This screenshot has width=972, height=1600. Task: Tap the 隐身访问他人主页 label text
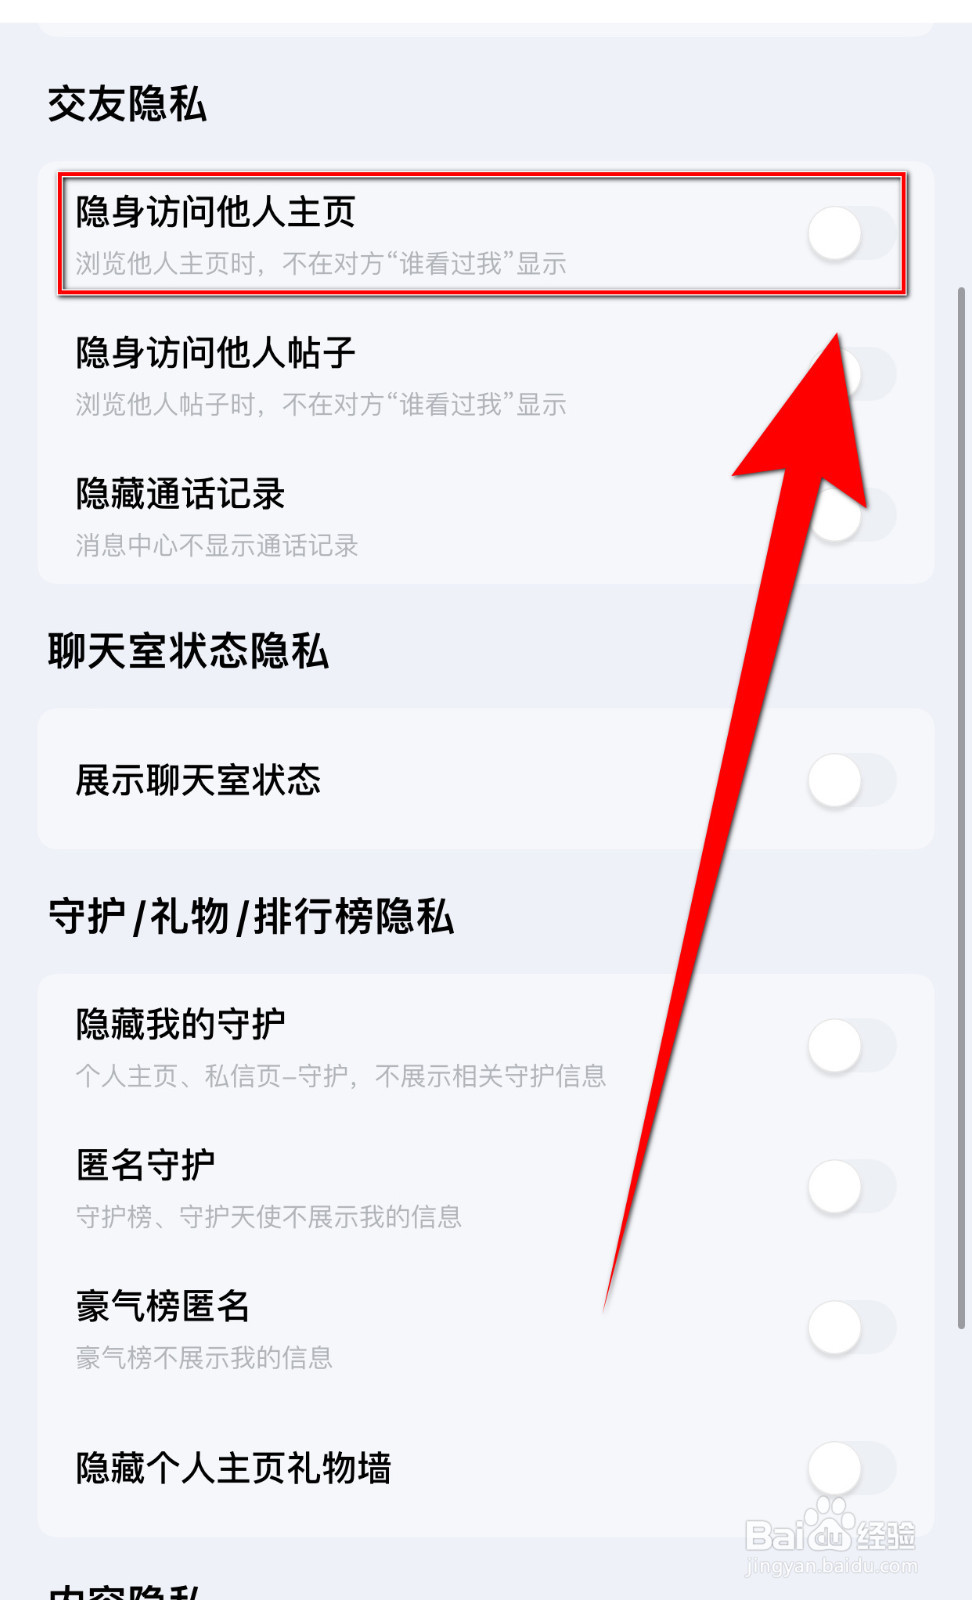pyautogui.click(x=216, y=212)
